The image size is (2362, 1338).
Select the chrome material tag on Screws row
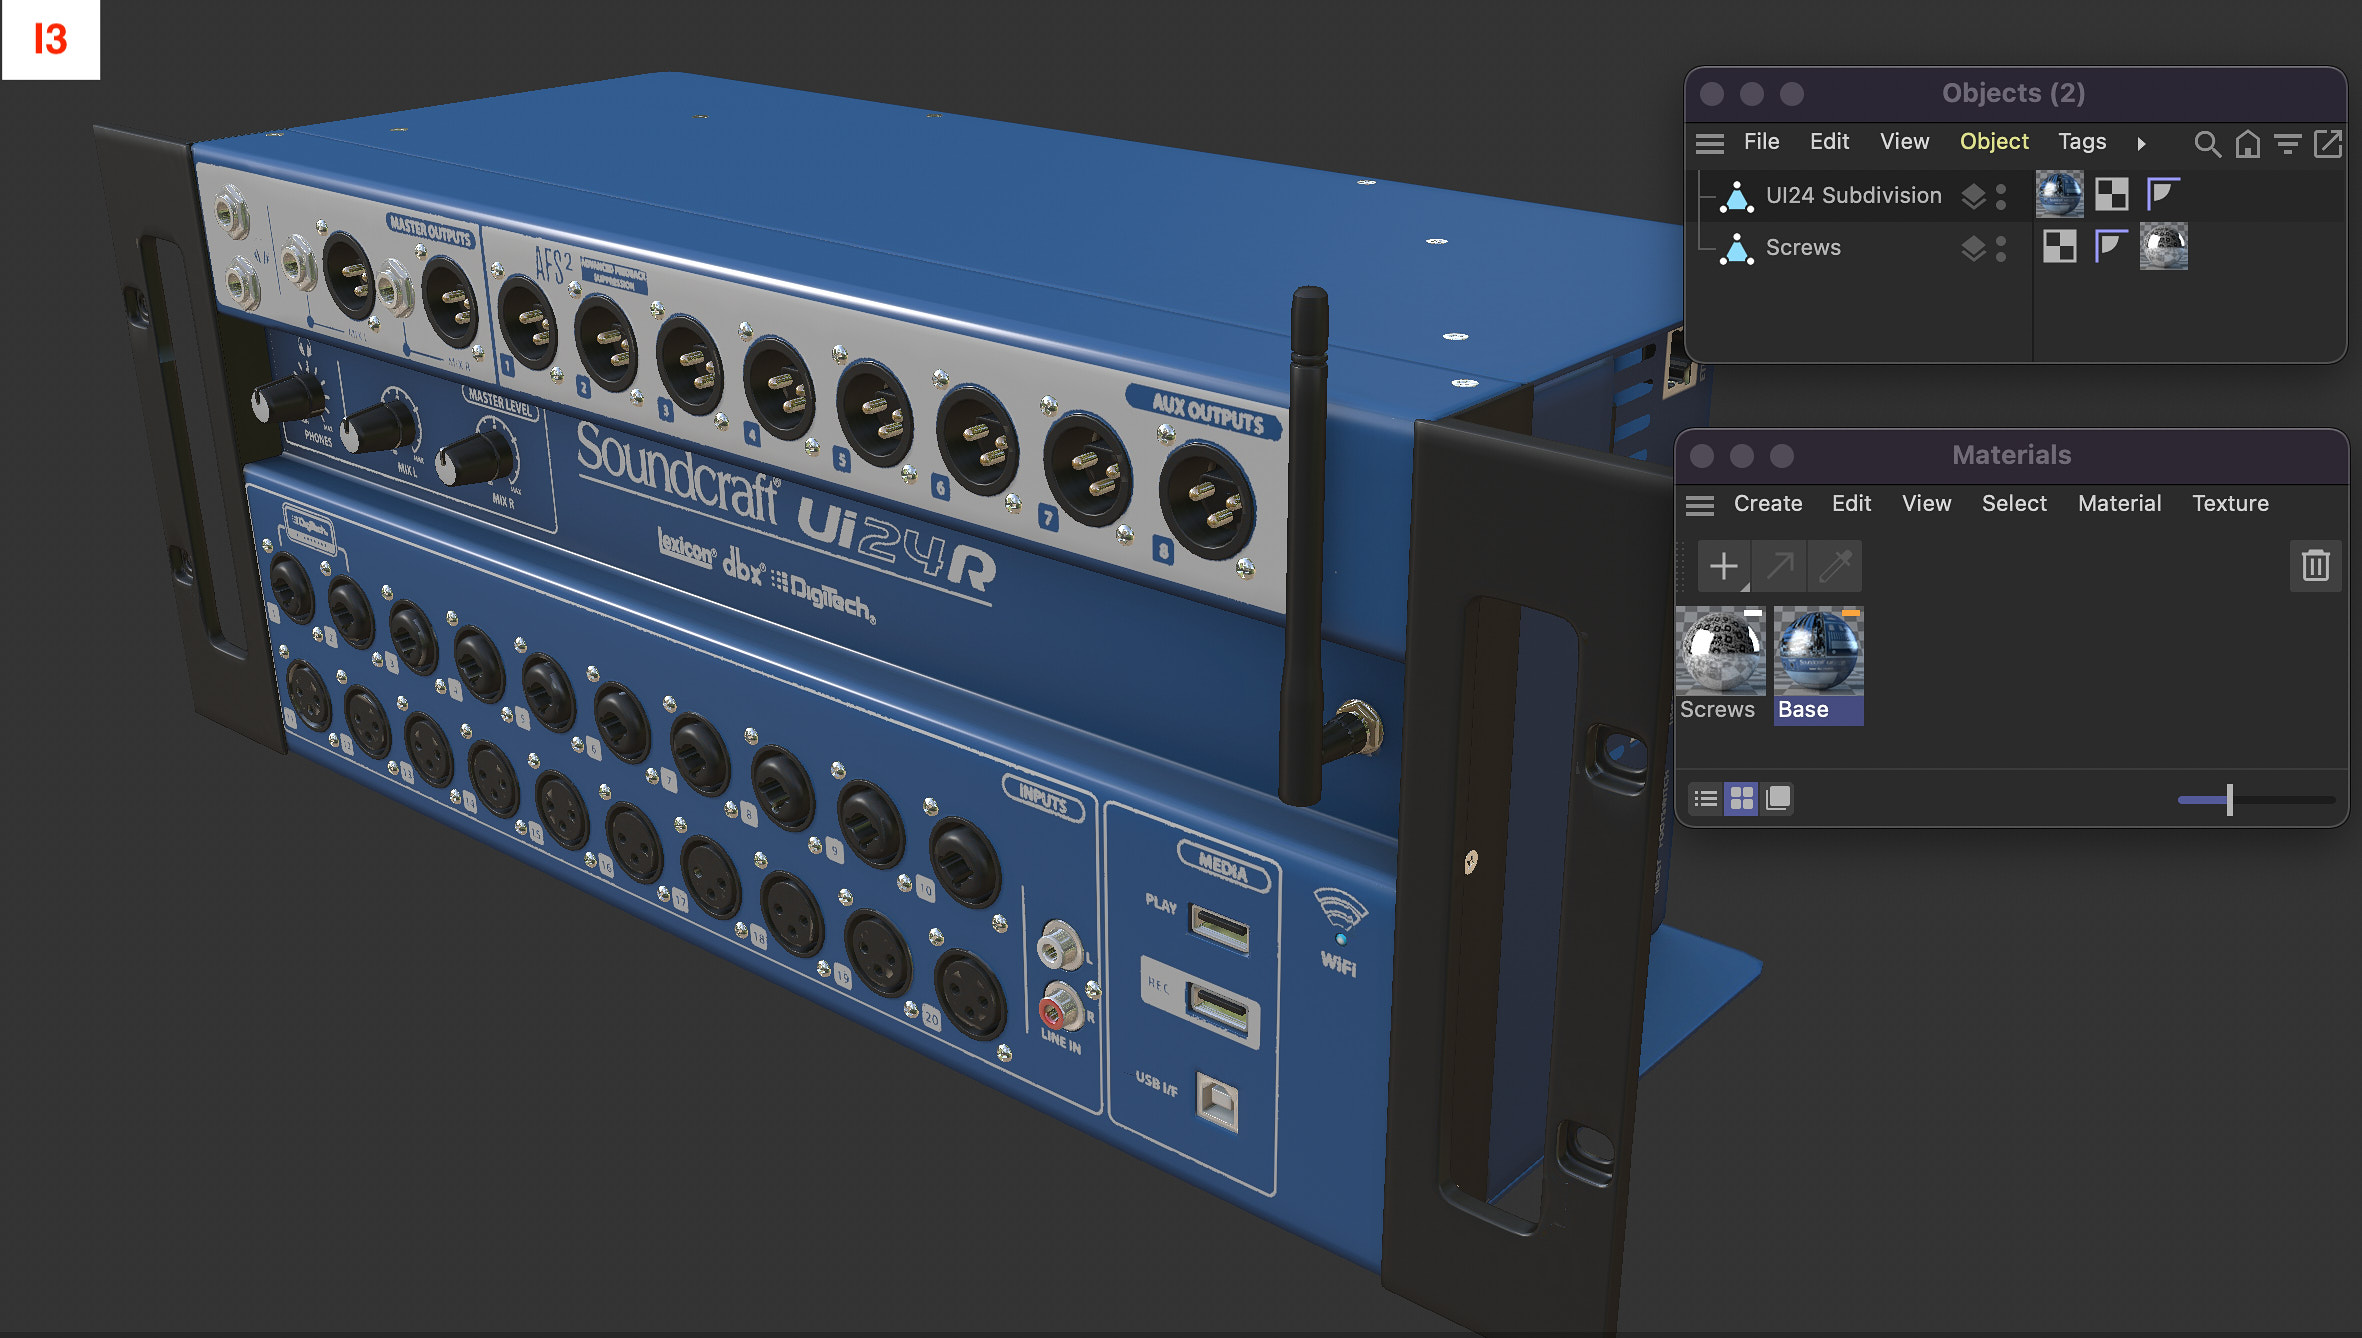coord(2164,246)
